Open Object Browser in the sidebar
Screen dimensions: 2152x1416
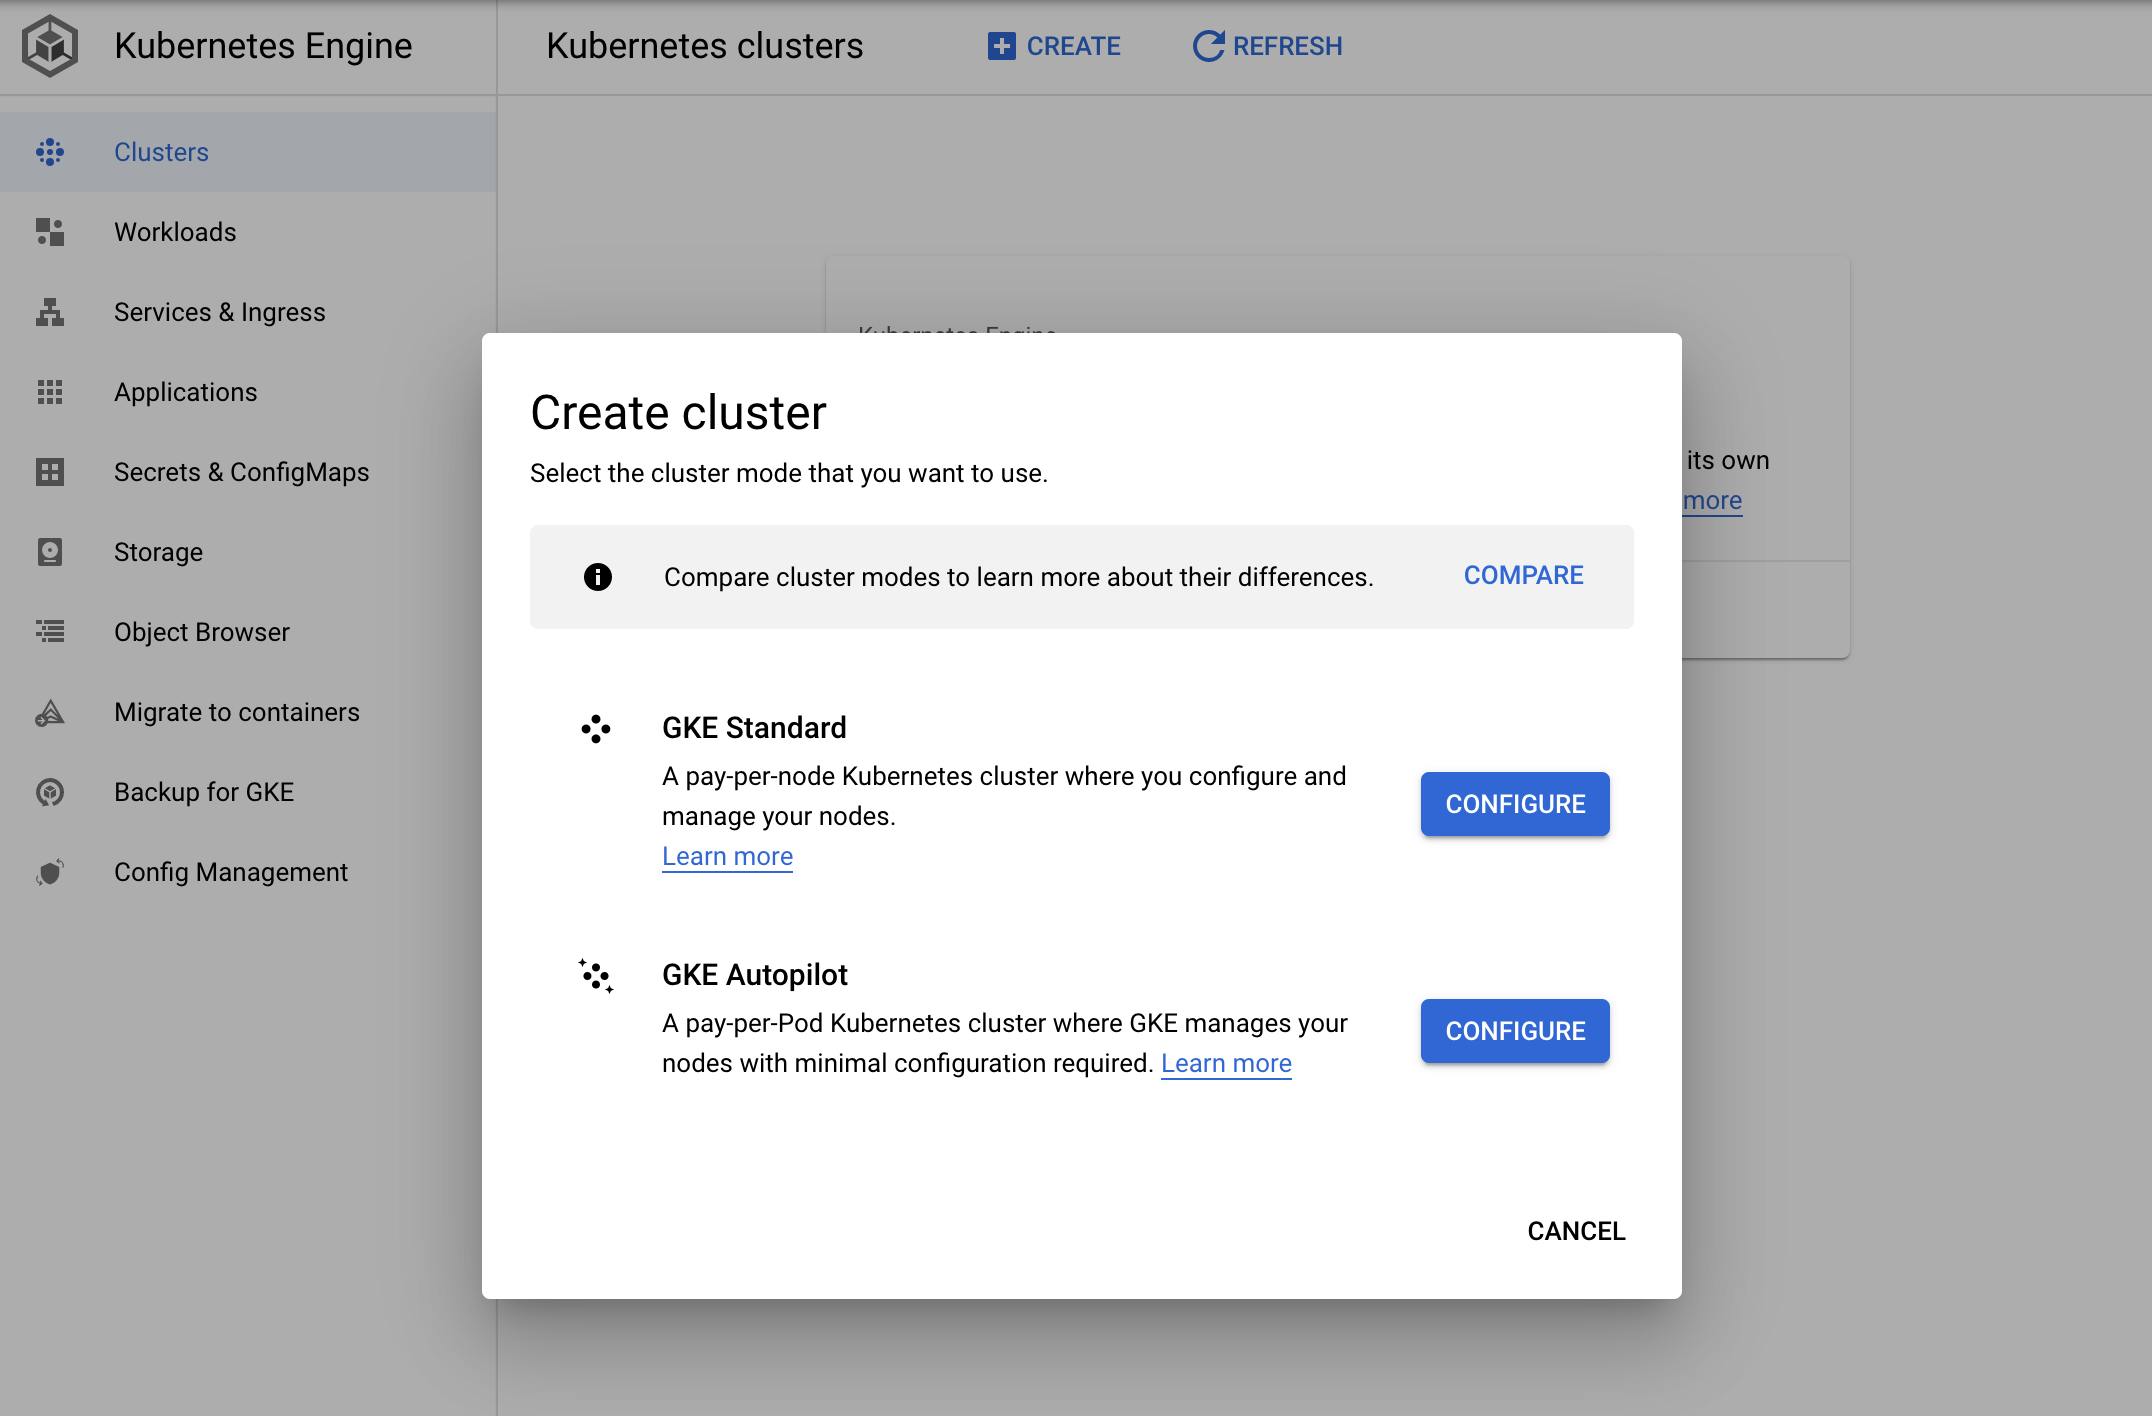pyautogui.click(x=201, y=632)
